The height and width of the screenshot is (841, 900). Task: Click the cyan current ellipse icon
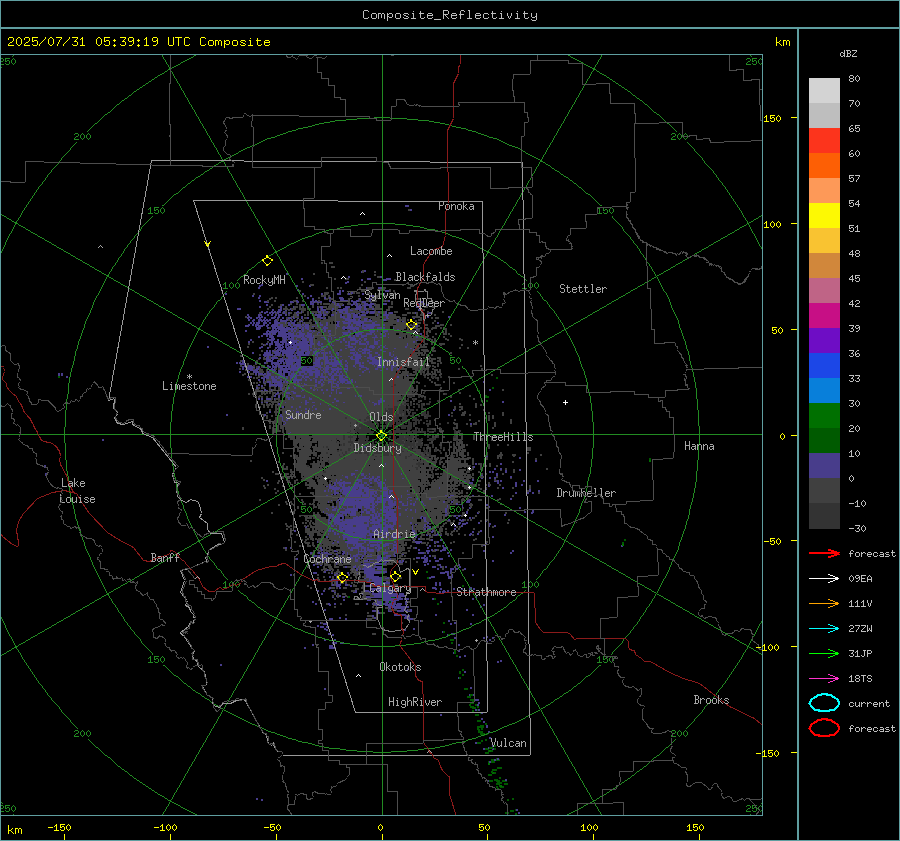824,703
